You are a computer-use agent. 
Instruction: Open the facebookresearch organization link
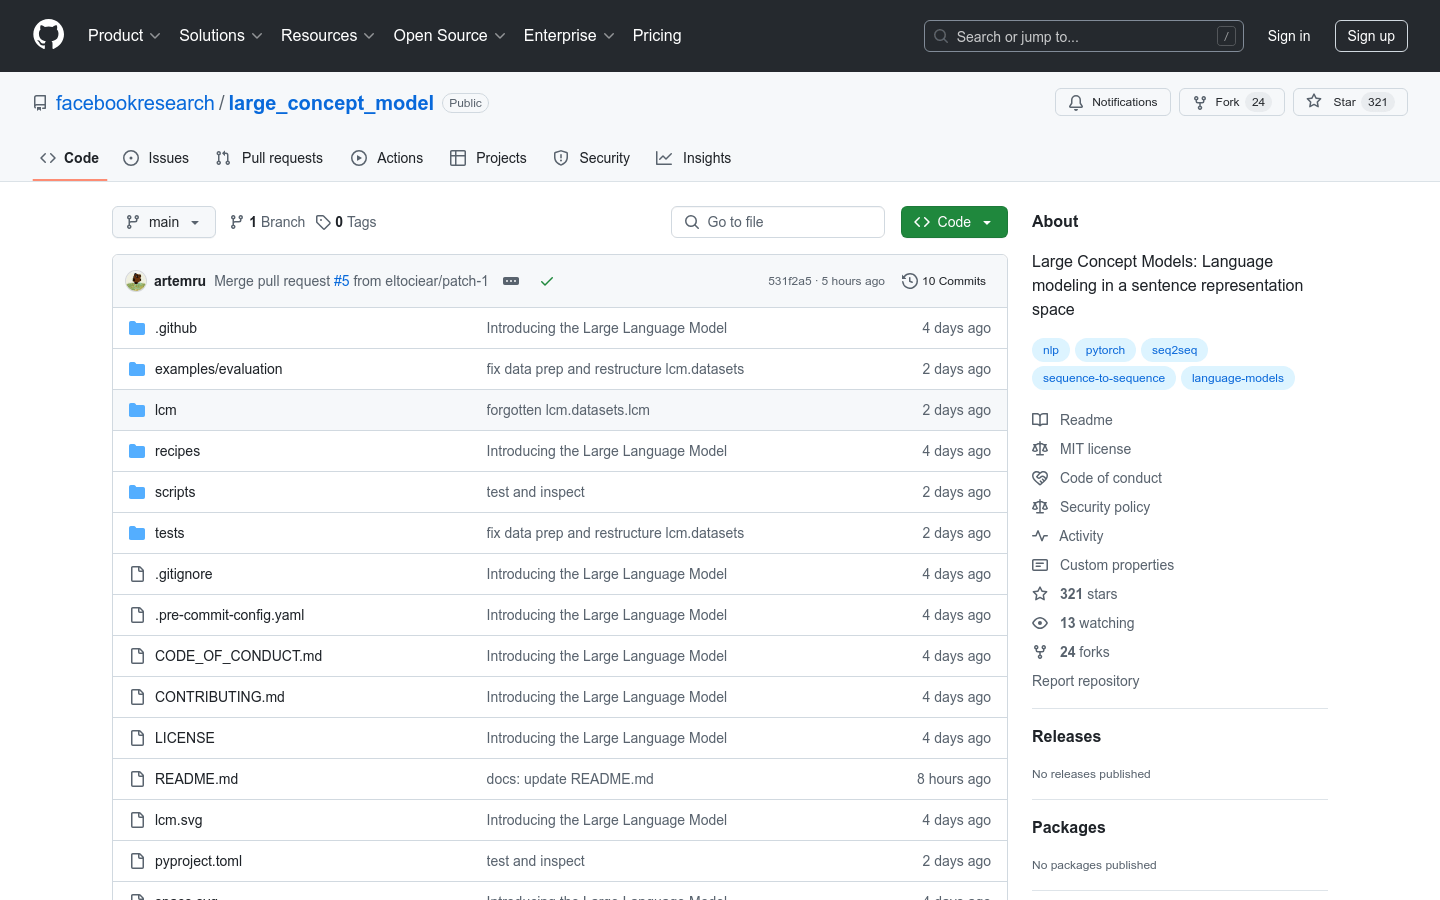click(135, 103)
